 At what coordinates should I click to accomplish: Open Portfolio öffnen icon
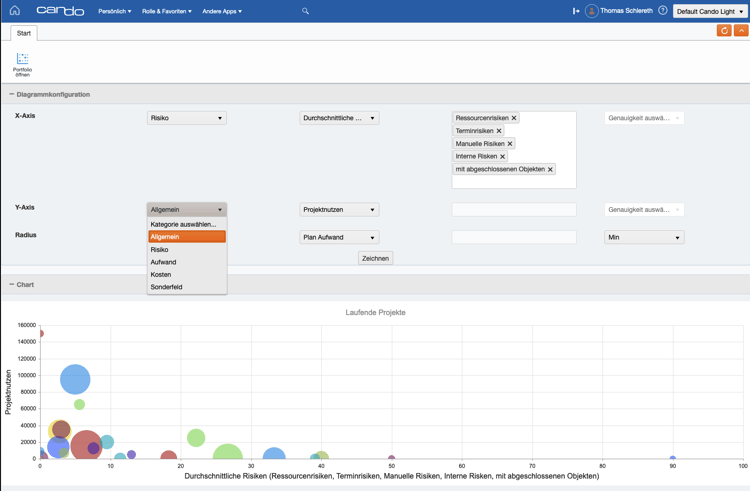(x=22, y=65)
